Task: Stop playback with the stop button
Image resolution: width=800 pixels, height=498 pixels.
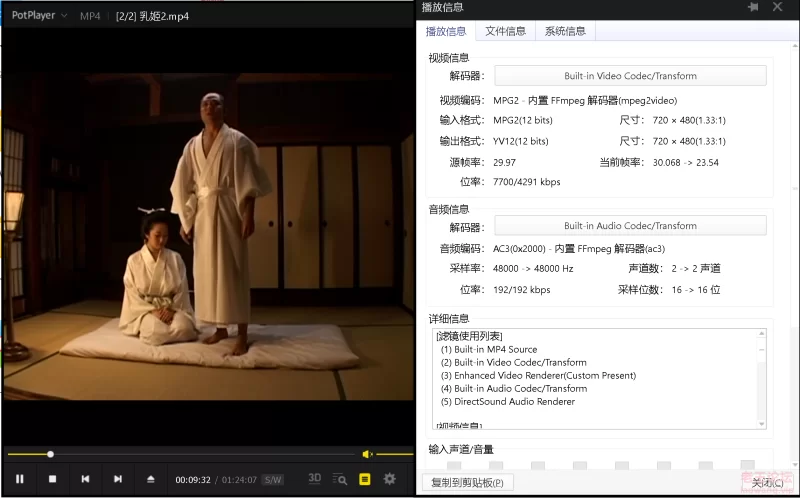Action: pos(52,479)
